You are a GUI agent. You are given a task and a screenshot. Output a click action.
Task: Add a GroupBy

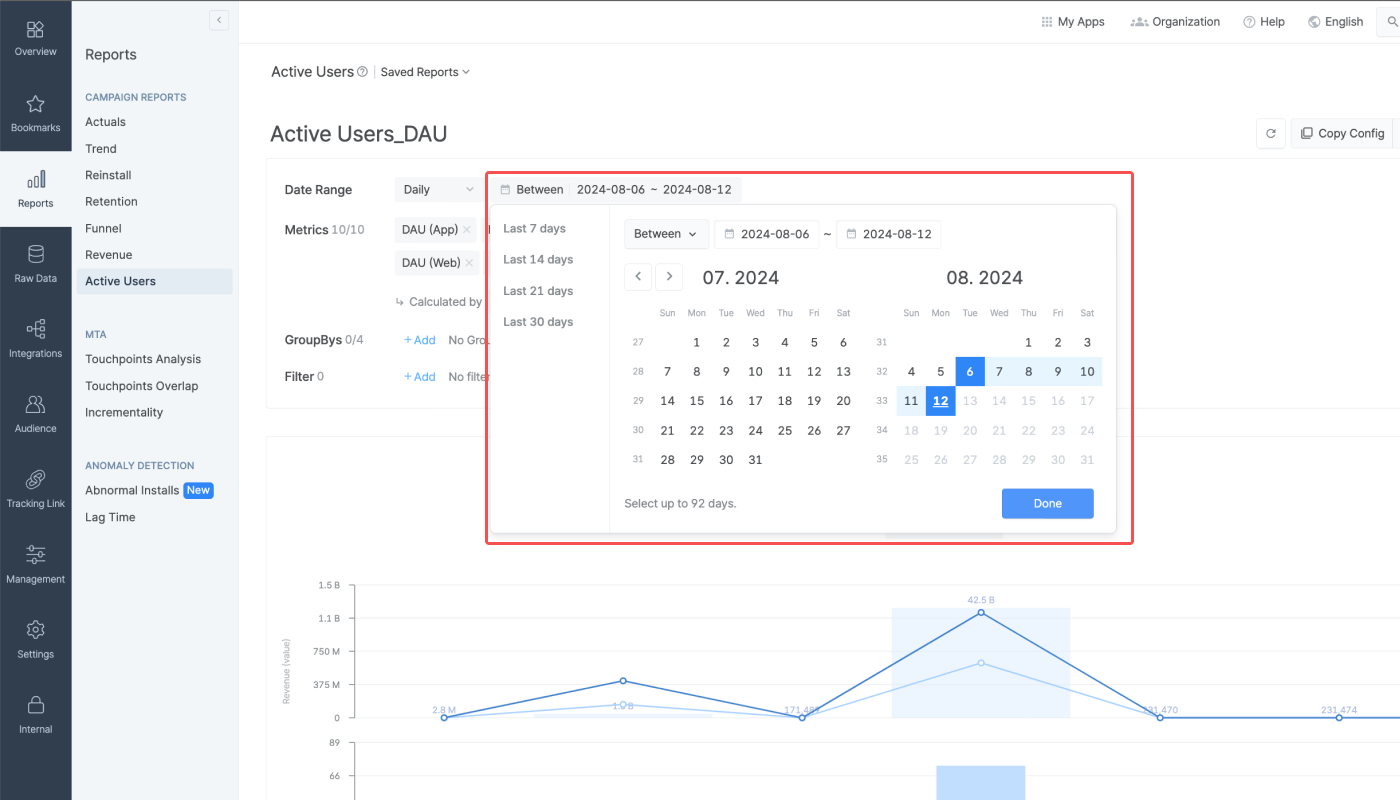pos(420,340)
